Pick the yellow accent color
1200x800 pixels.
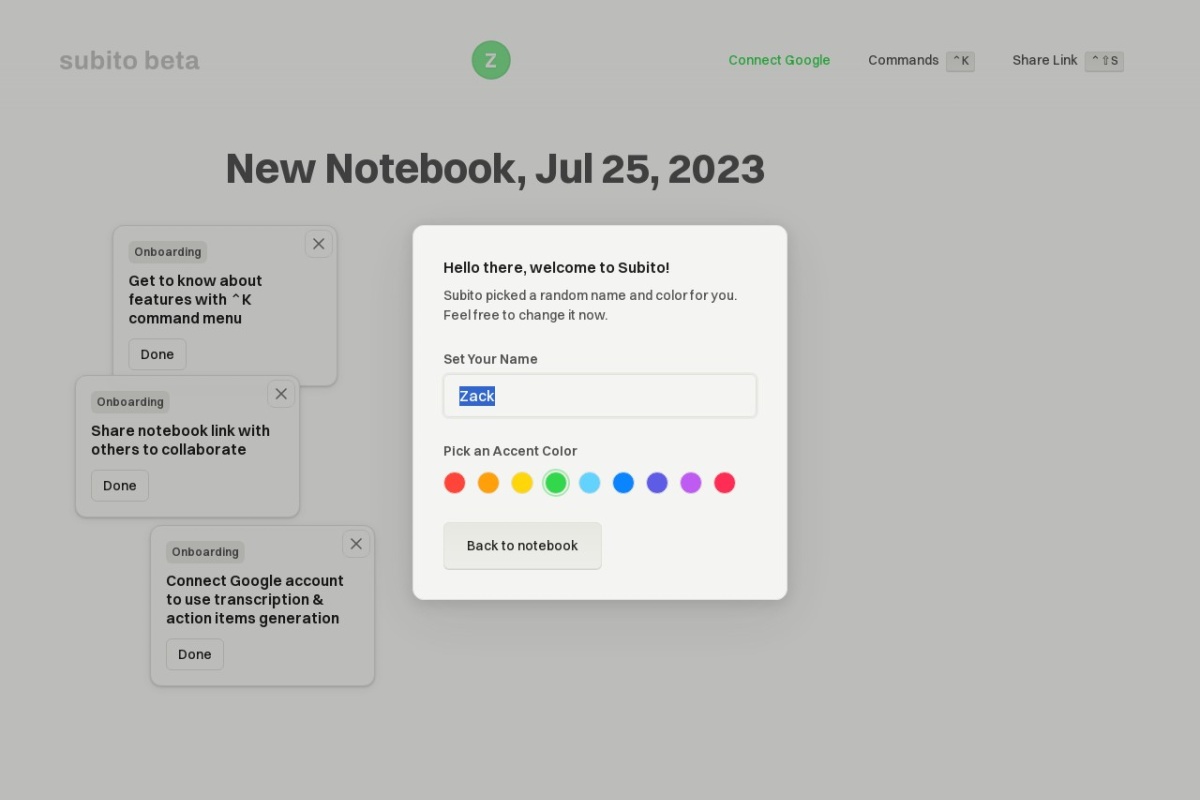pyautogui.click(x=522, y=483)
